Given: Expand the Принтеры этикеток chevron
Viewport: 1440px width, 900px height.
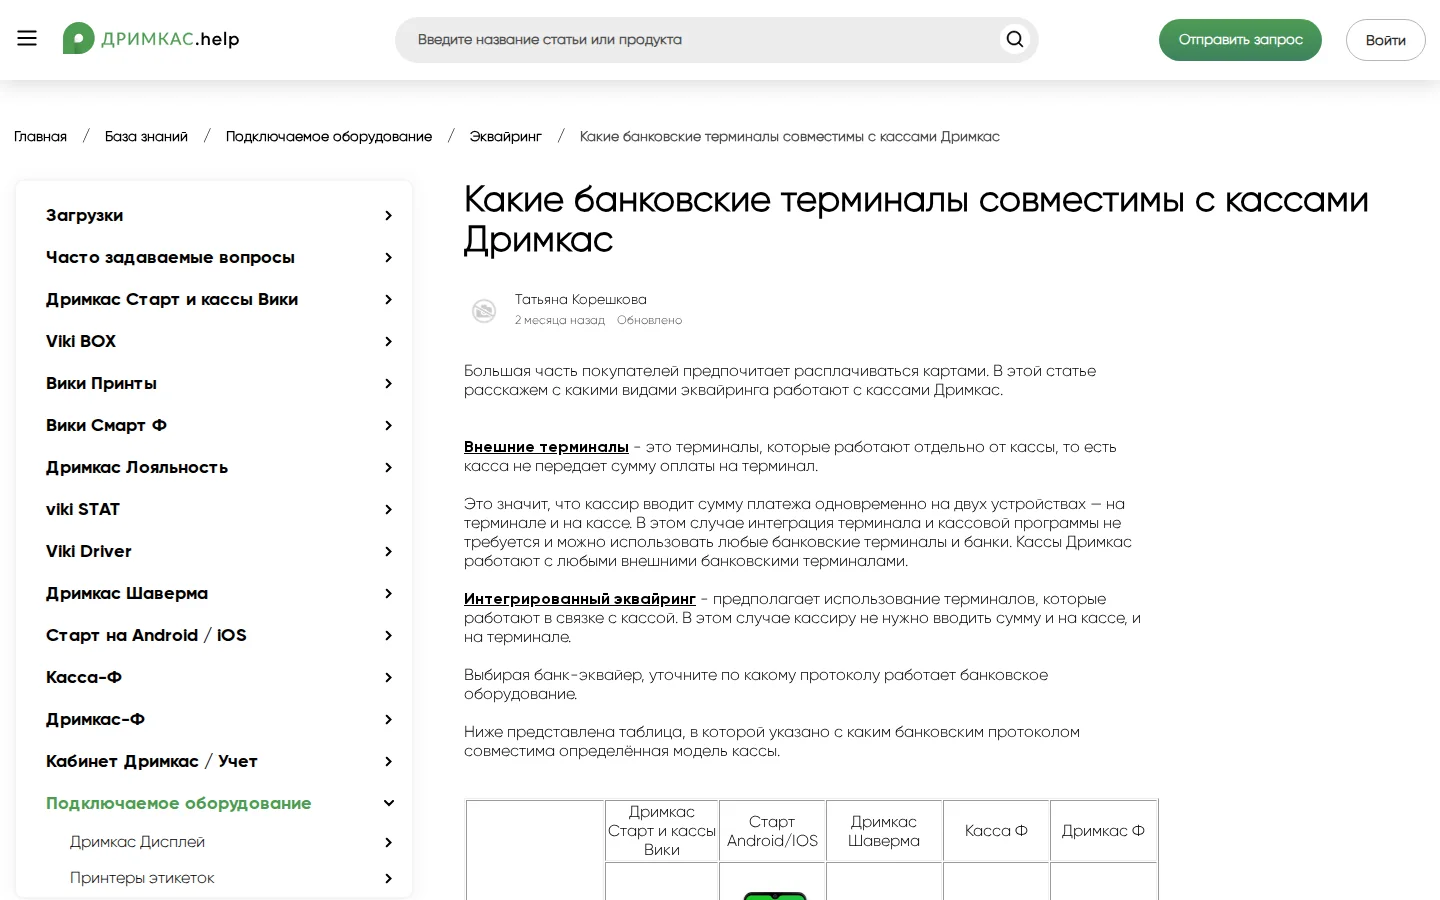Looking at the screenshot, I should 388,879.
